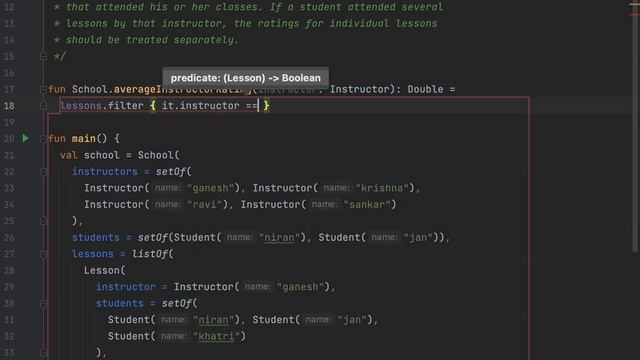
Task: Click the students named argument on line 30
Action: click(120, 303)
